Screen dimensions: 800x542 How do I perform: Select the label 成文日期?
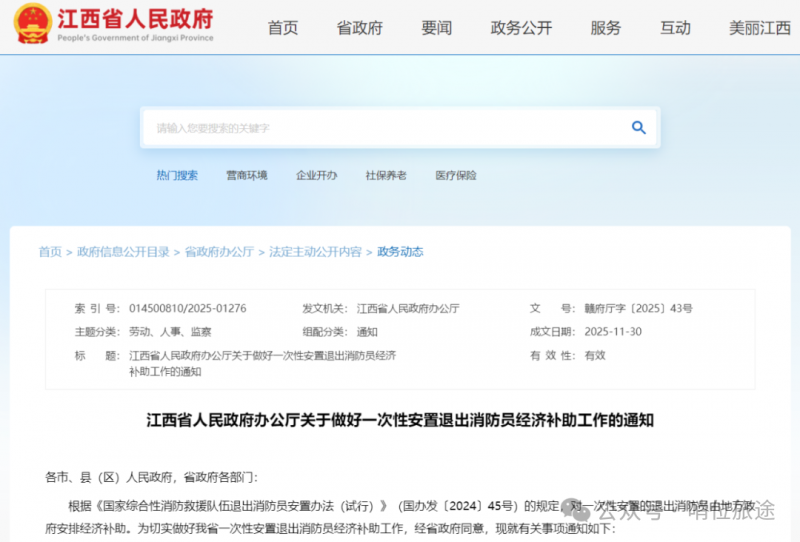(552, 332)
